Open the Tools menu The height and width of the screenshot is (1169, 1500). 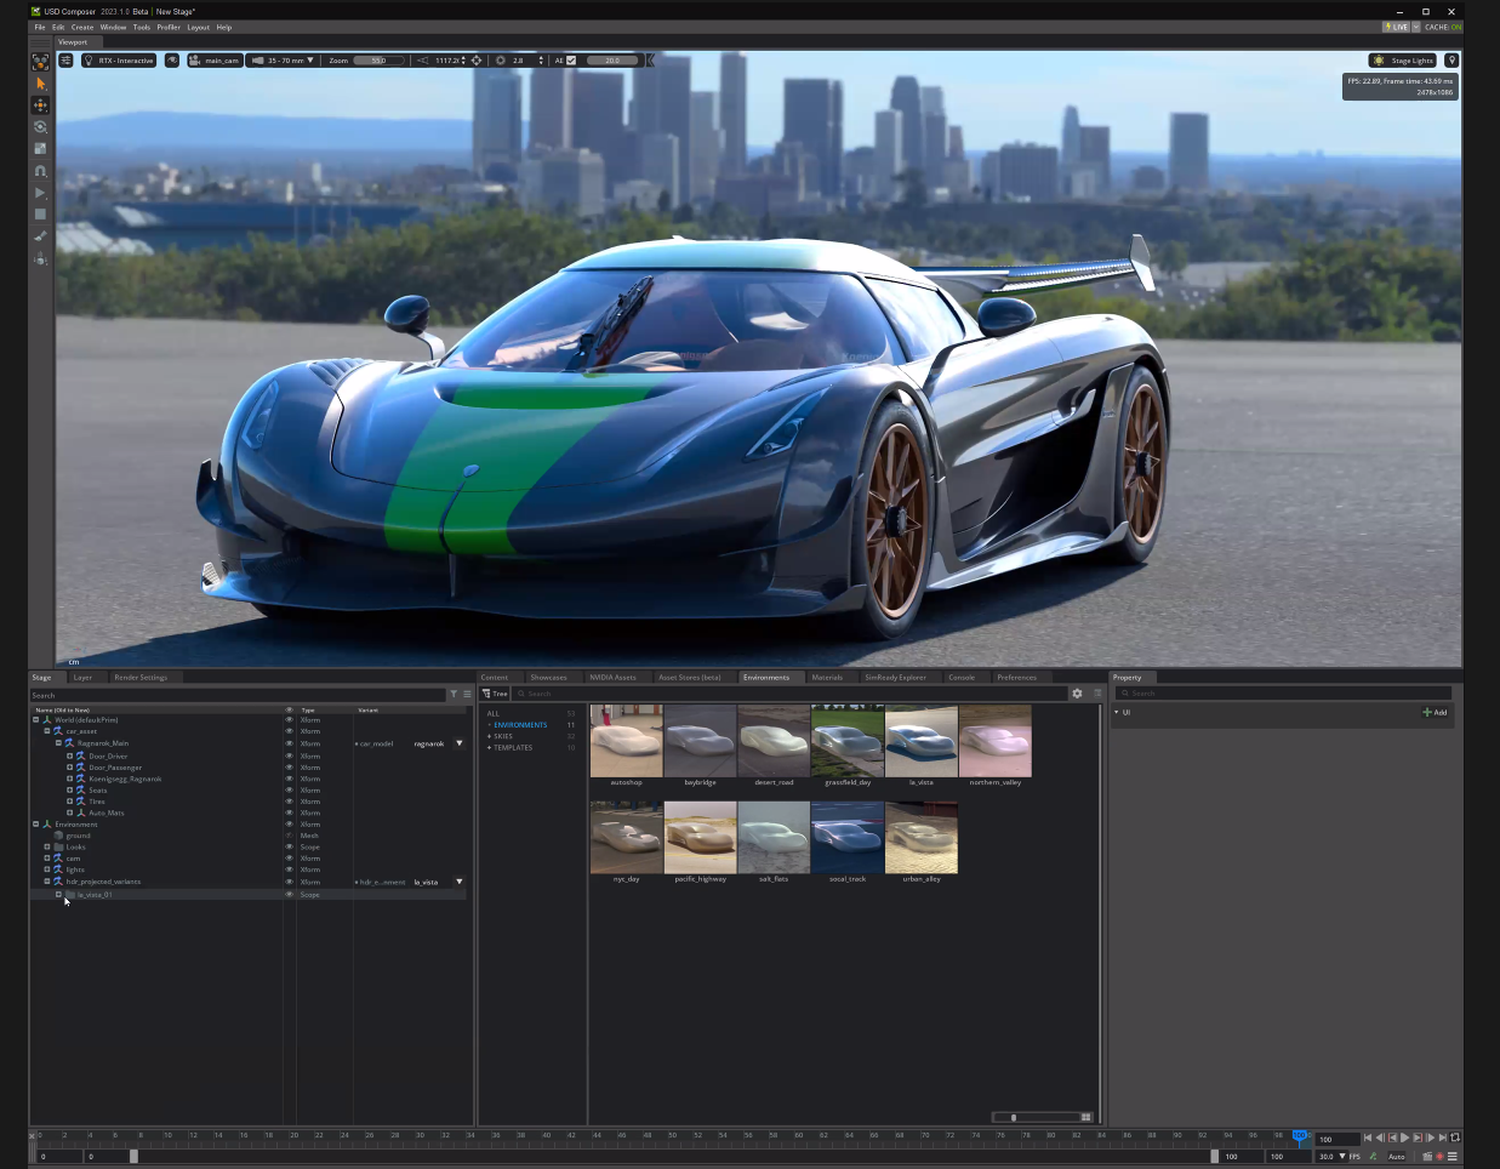pos(141,27)
